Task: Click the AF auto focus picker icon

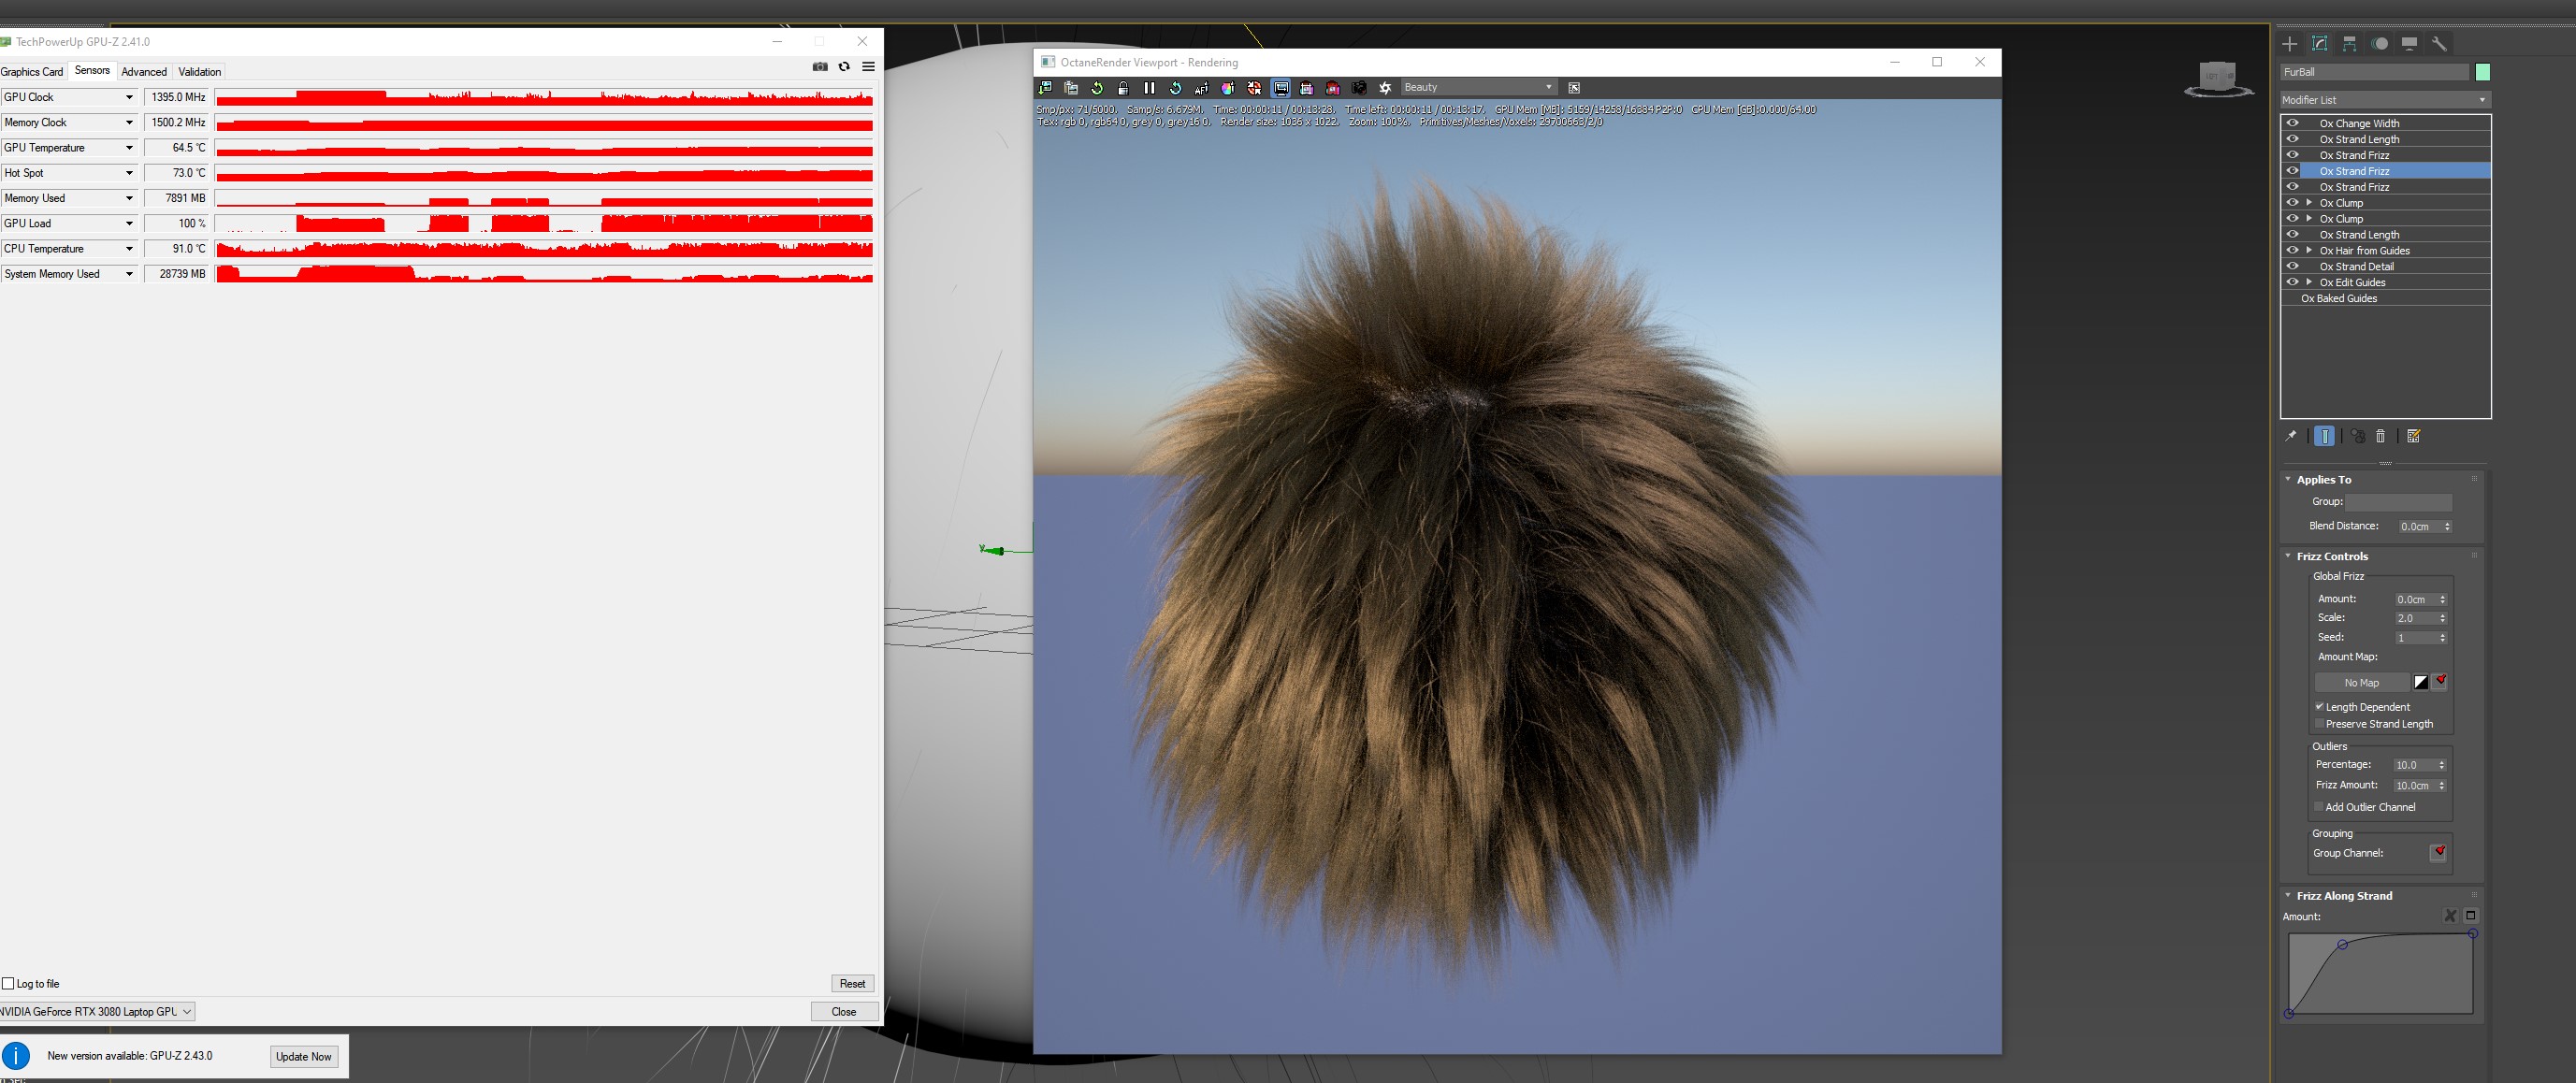Action: (1201, 88)
